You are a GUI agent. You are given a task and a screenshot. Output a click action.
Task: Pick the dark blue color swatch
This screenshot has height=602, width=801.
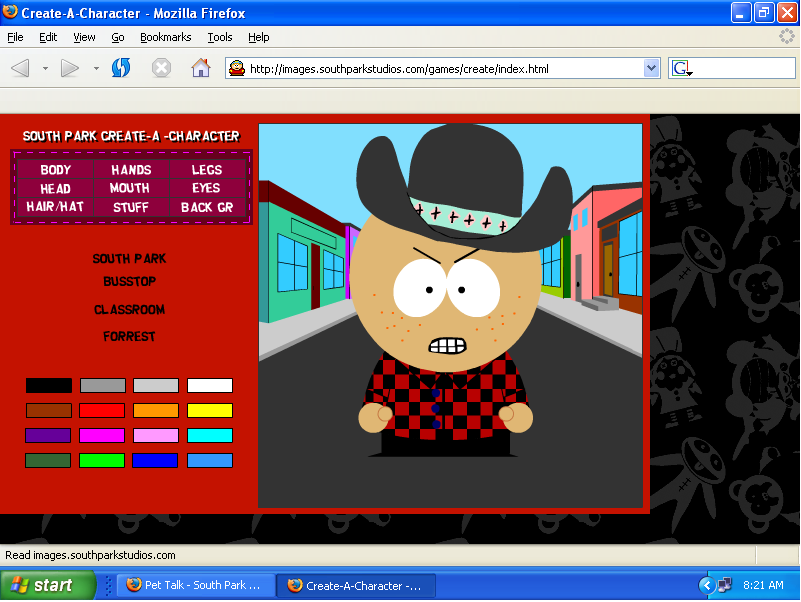(155, 460)
